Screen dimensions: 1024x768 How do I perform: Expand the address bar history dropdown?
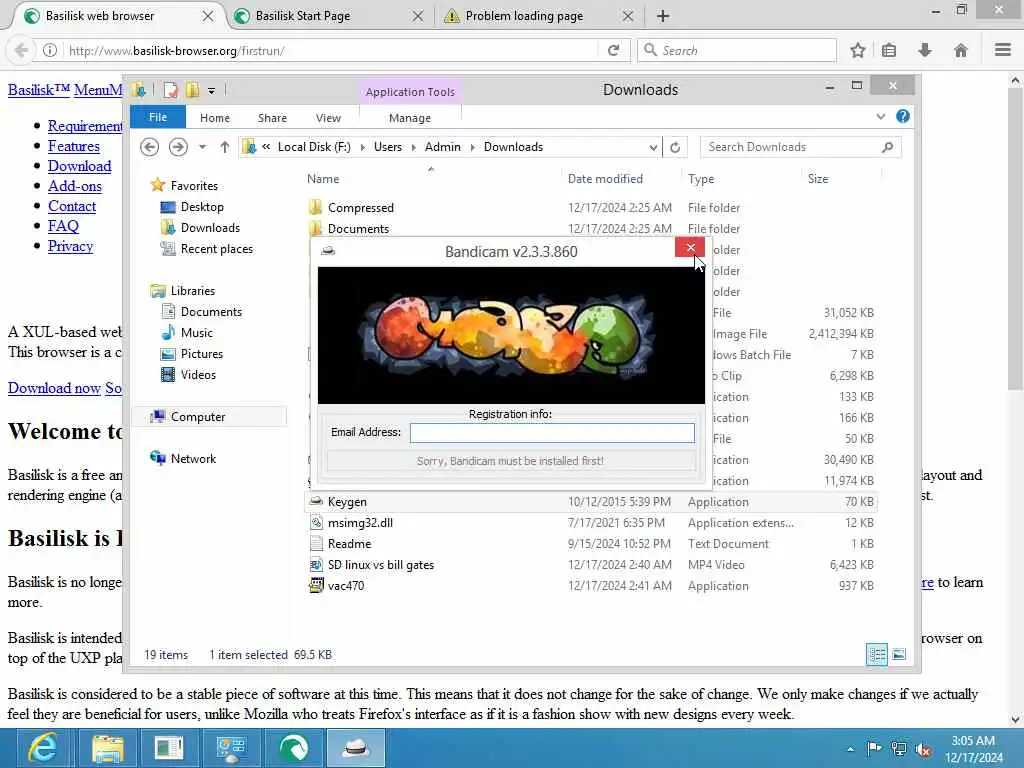(x=652, y=147)
